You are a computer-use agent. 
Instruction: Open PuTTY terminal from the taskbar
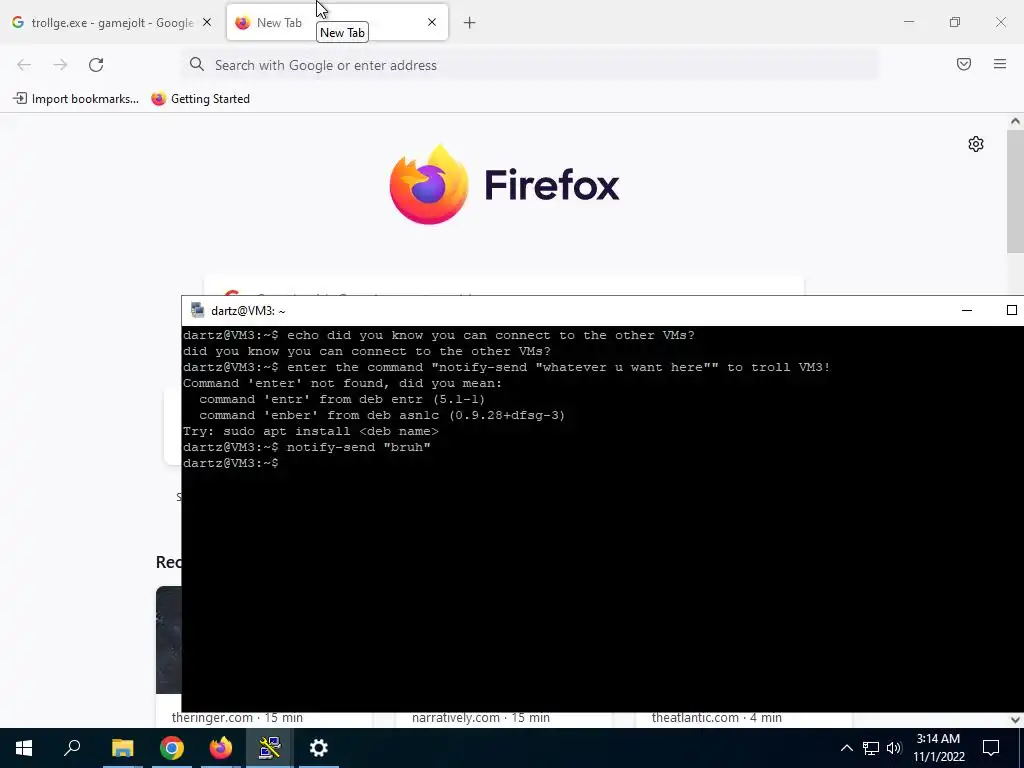270,748
